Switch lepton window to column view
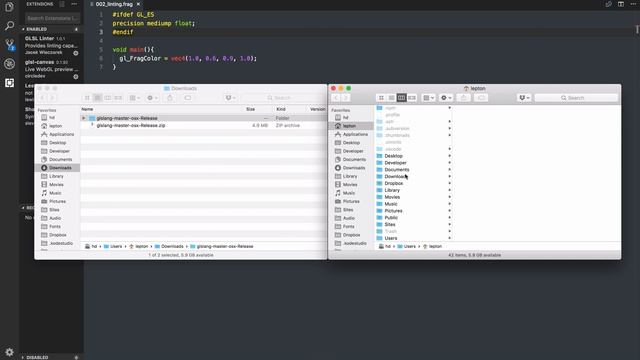This screenshot has height=360, width=640. pos(402,98)
